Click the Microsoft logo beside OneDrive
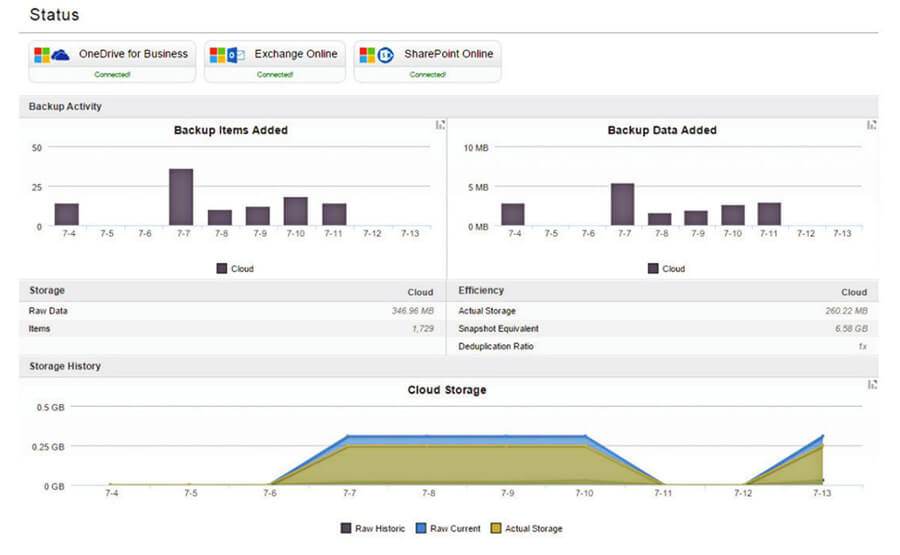900x555 pixels. [x=42, y=55]
